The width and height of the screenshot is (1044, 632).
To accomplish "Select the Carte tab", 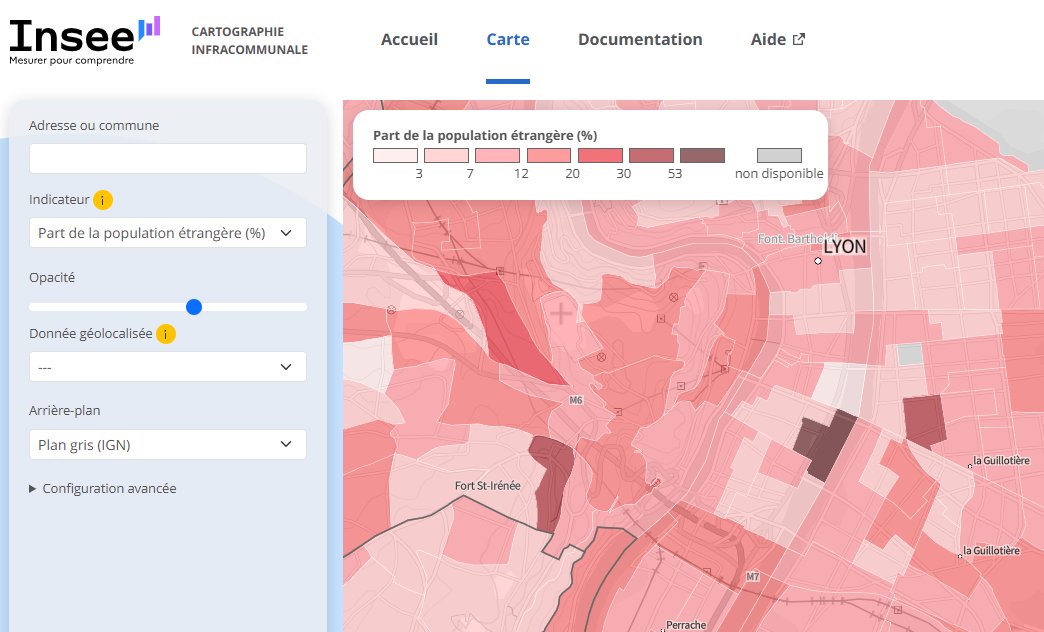I will (508, 39).
